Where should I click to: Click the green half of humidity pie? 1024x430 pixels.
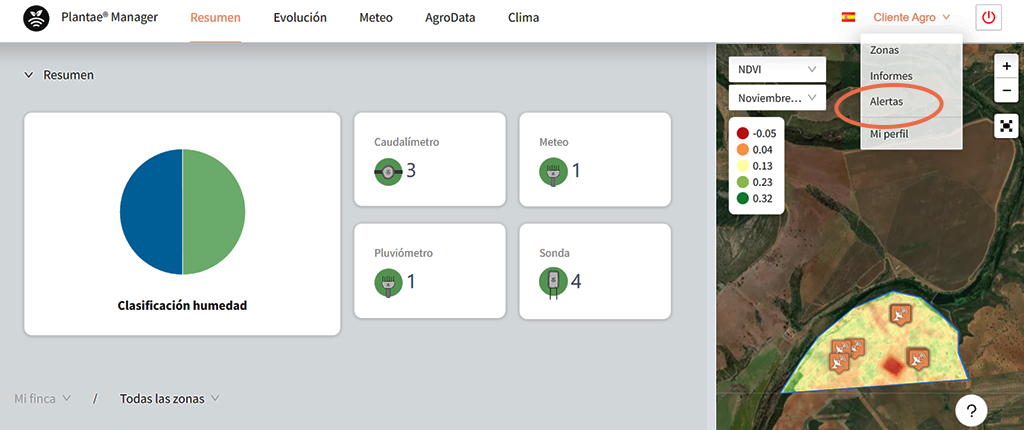214,212
